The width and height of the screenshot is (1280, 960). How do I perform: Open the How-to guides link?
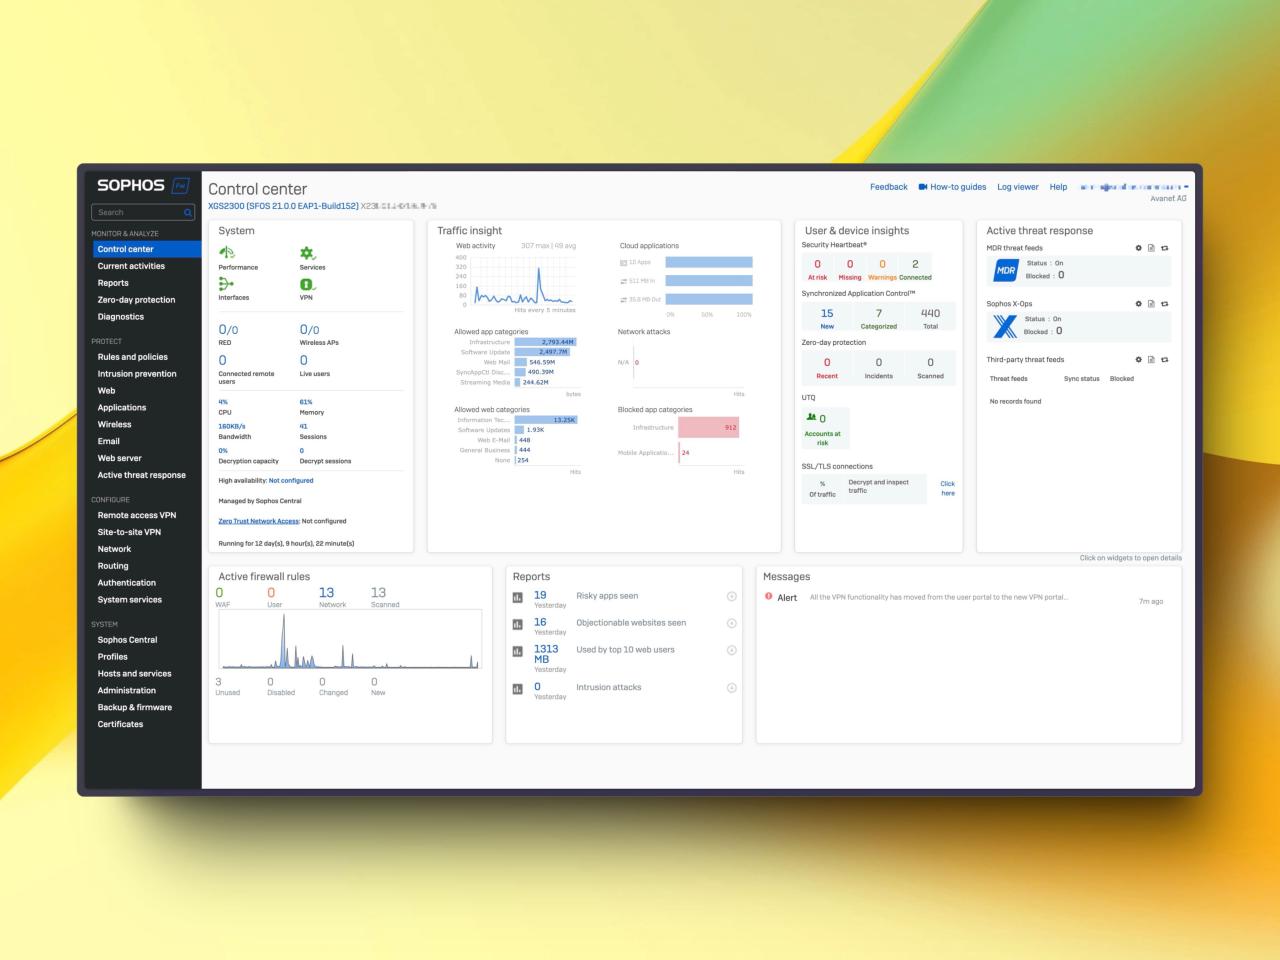tap(958, 187)
